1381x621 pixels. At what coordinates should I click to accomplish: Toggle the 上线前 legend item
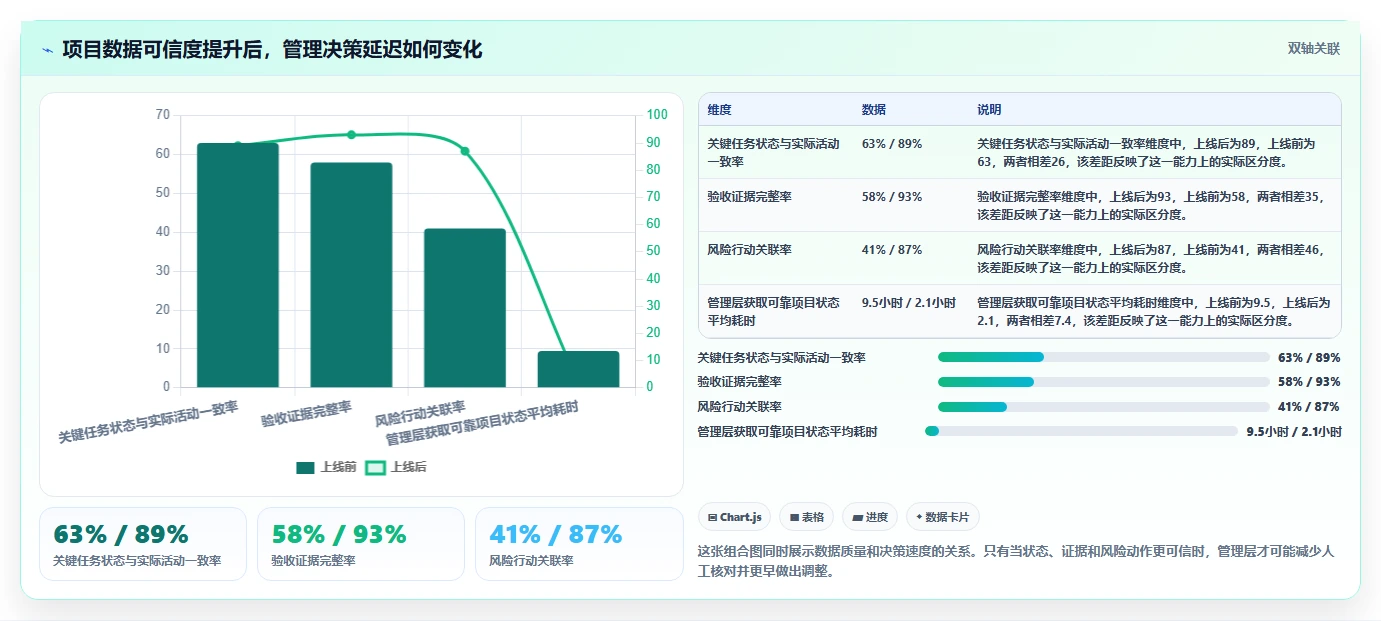(326, 467)
